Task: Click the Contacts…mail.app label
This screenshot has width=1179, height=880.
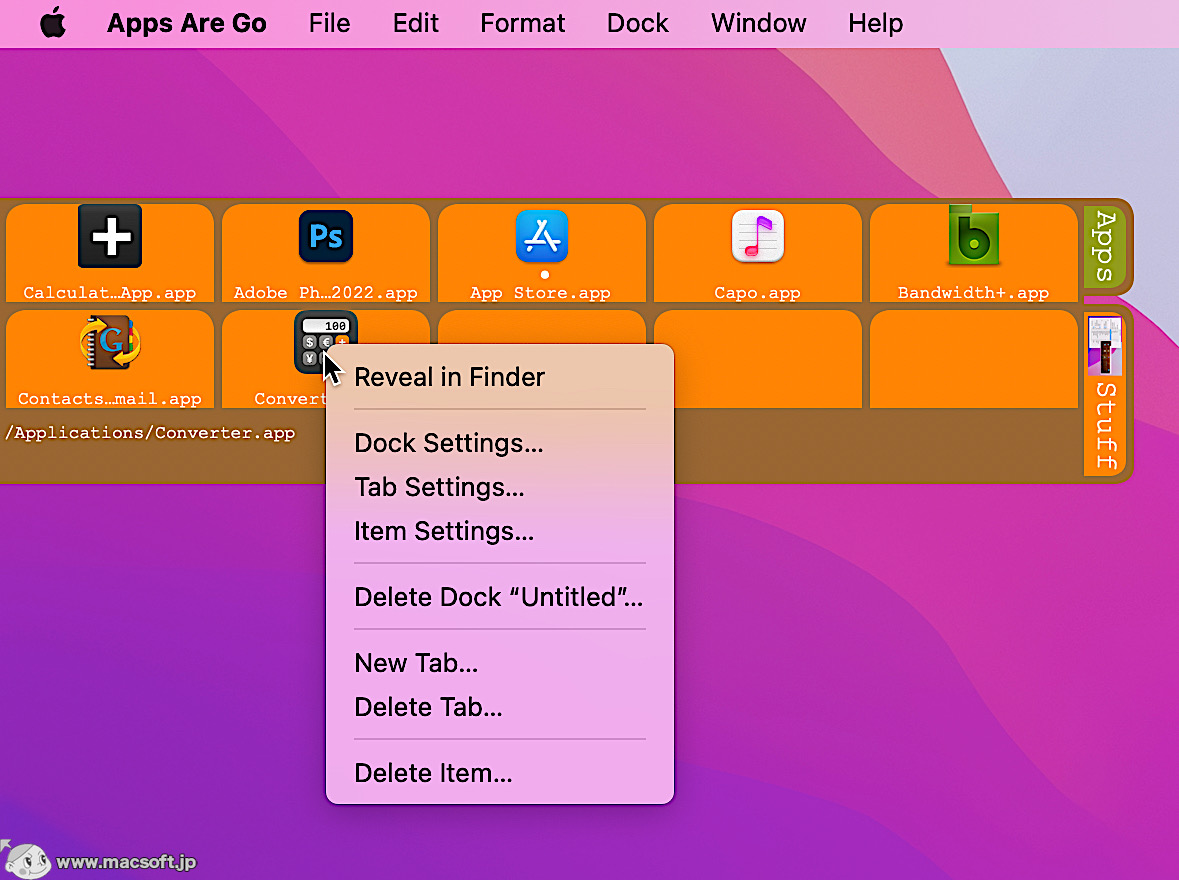Action: click(x=110, y=399)
